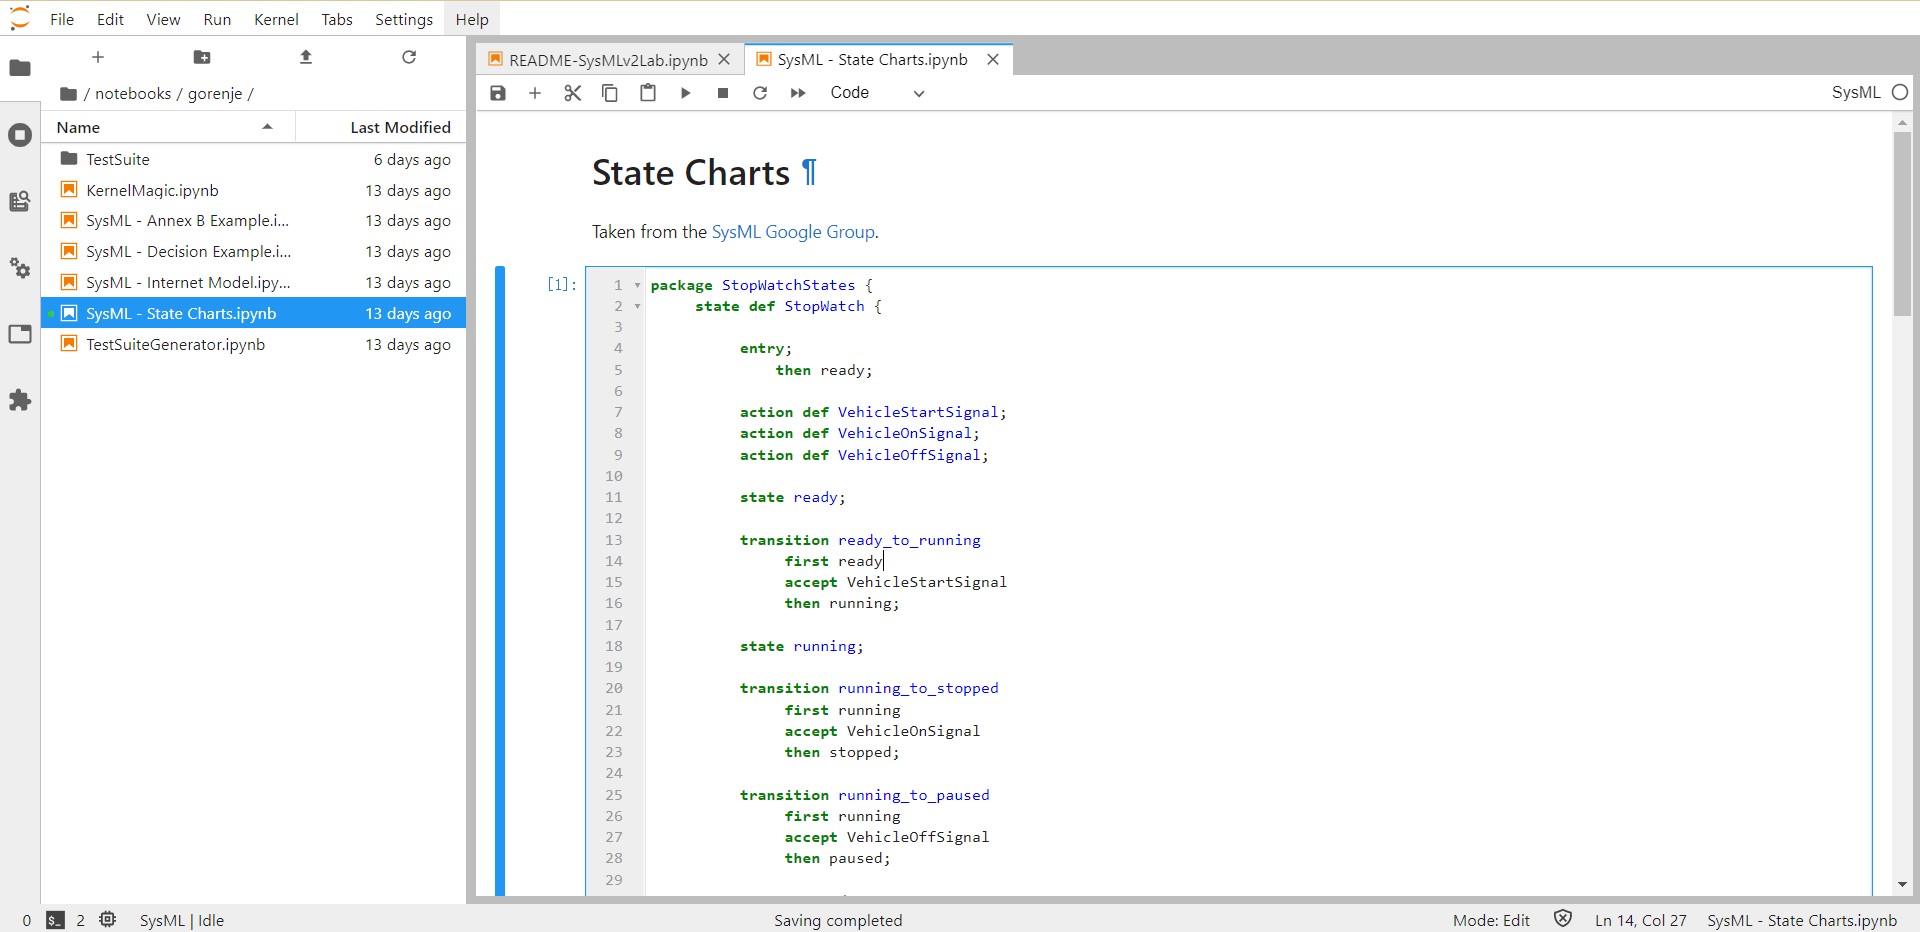Screen dimensions: 1920x932
Task: Close the SysML - State Charts.ipynb tab
Action: pos(993,60)
